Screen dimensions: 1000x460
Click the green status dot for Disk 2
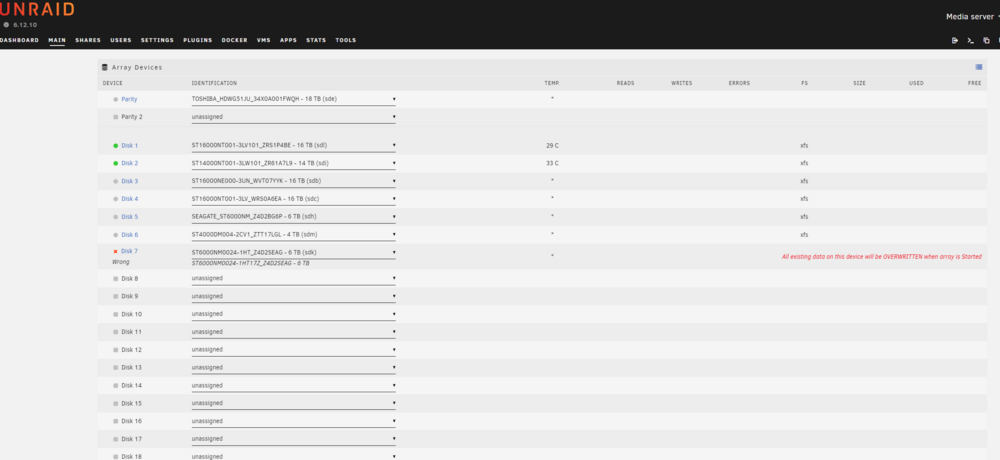(115, 163)
